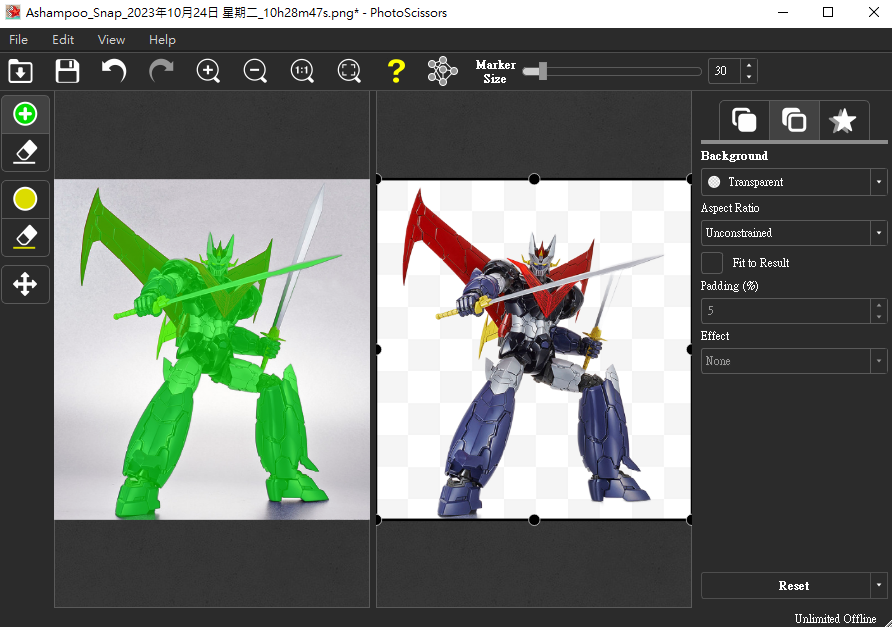The width and height of the screenshot is (892, 627).
Task: Open the File menu
Action: point(18,40)
